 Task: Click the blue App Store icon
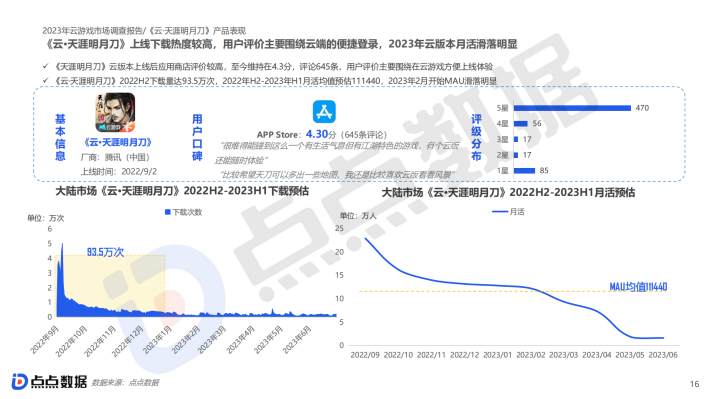coord(324,111)
